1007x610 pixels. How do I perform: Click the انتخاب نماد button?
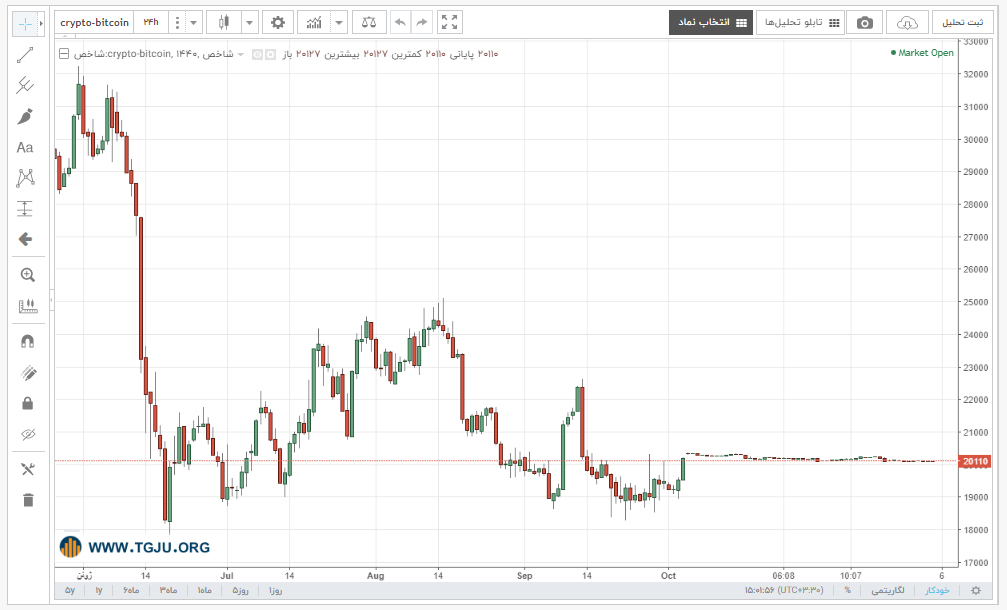point(711,22)
